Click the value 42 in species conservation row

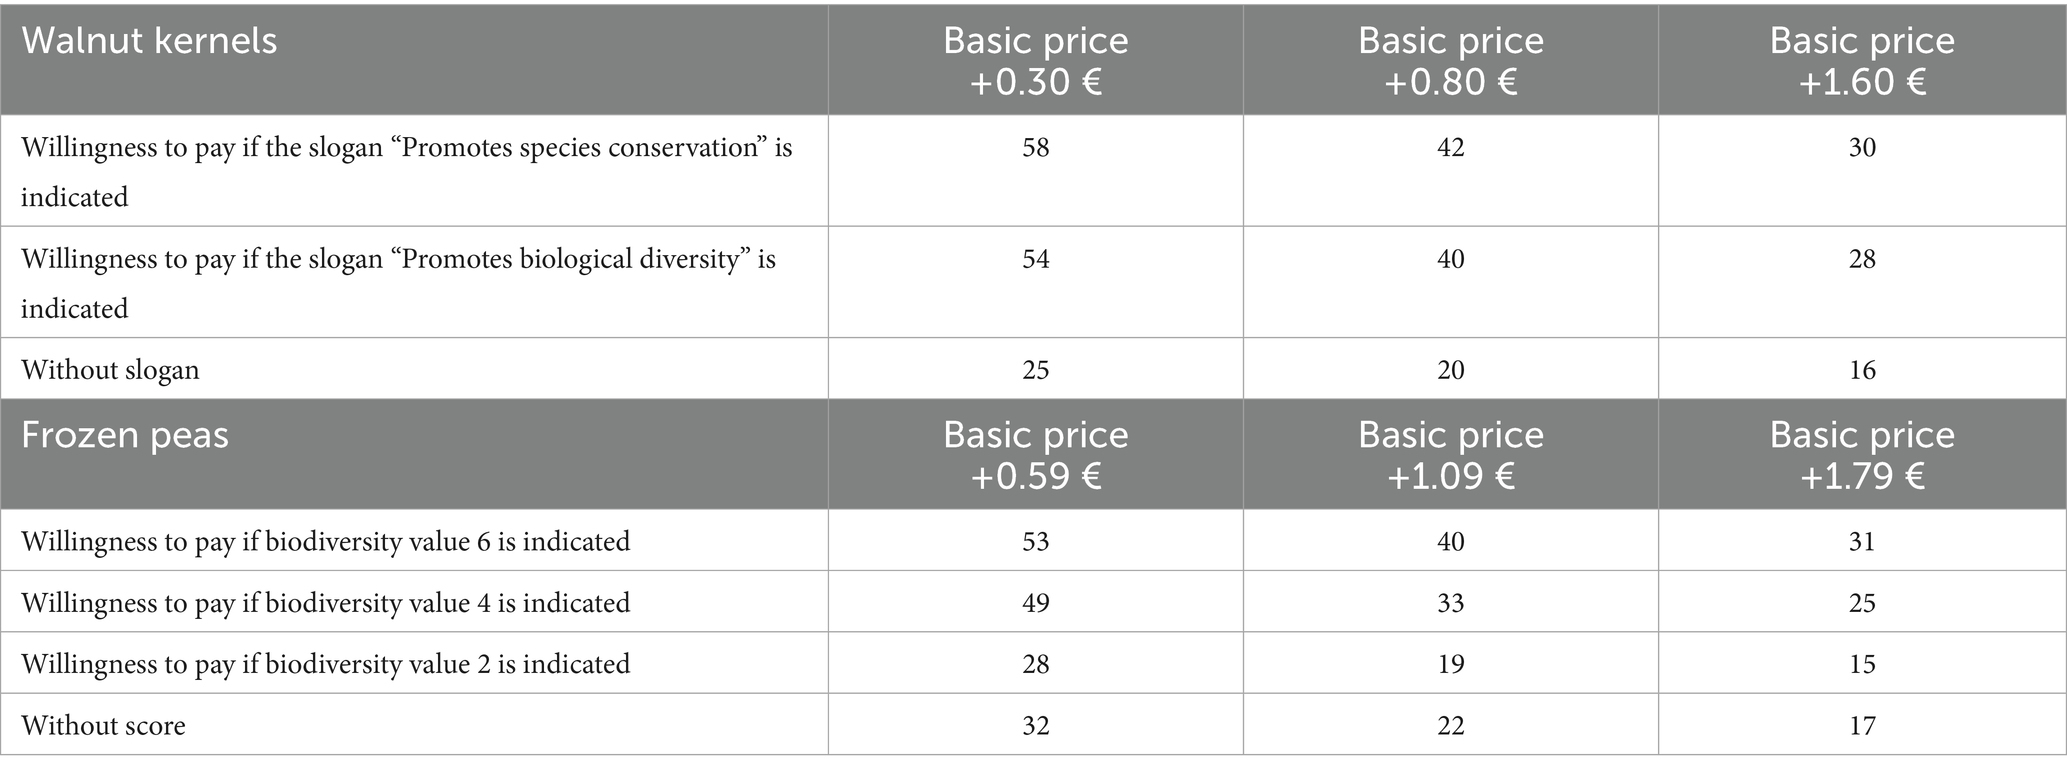click(x=1450, y=148)
